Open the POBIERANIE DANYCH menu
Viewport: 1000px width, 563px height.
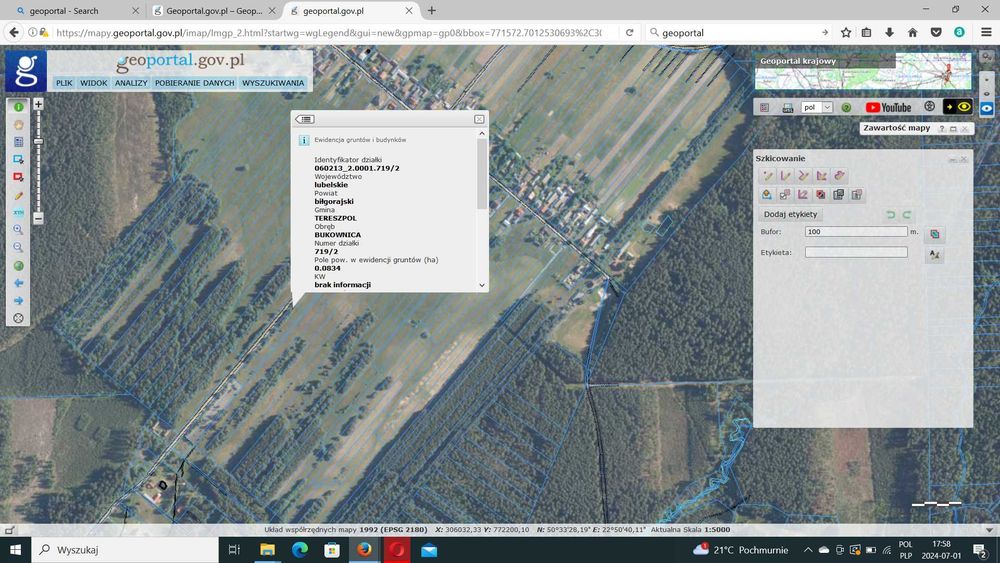click(195, 83)
